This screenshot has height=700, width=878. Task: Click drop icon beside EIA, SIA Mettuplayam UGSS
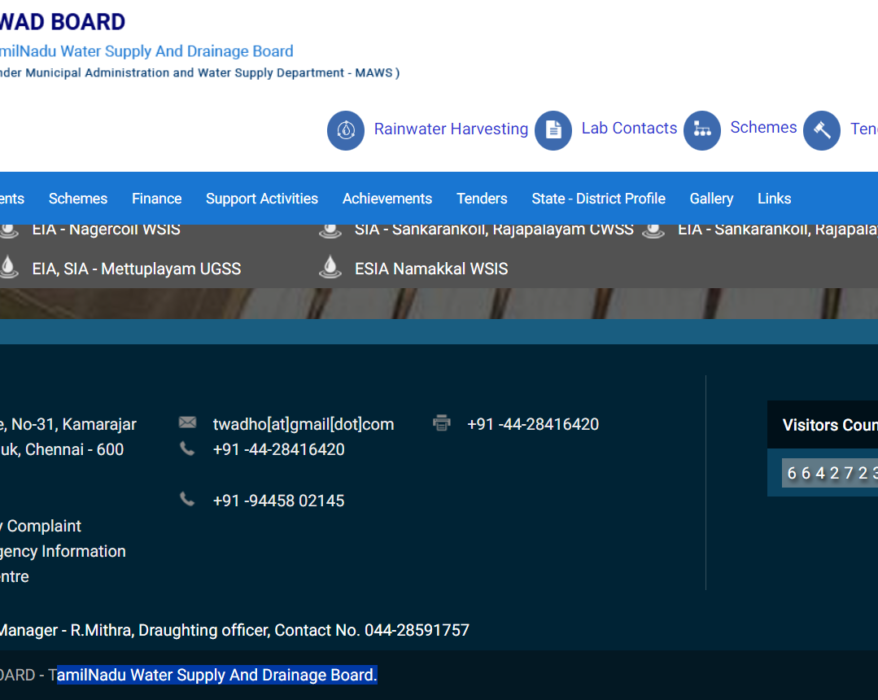[x=8, y=267]
